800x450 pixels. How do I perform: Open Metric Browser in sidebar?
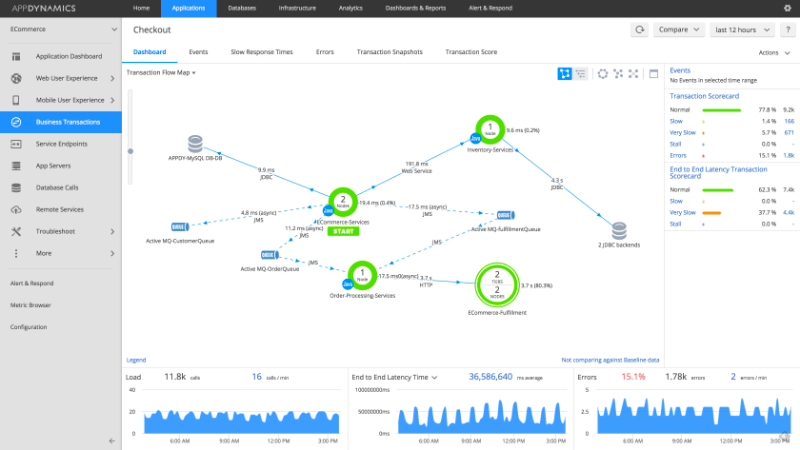[31, 305]
